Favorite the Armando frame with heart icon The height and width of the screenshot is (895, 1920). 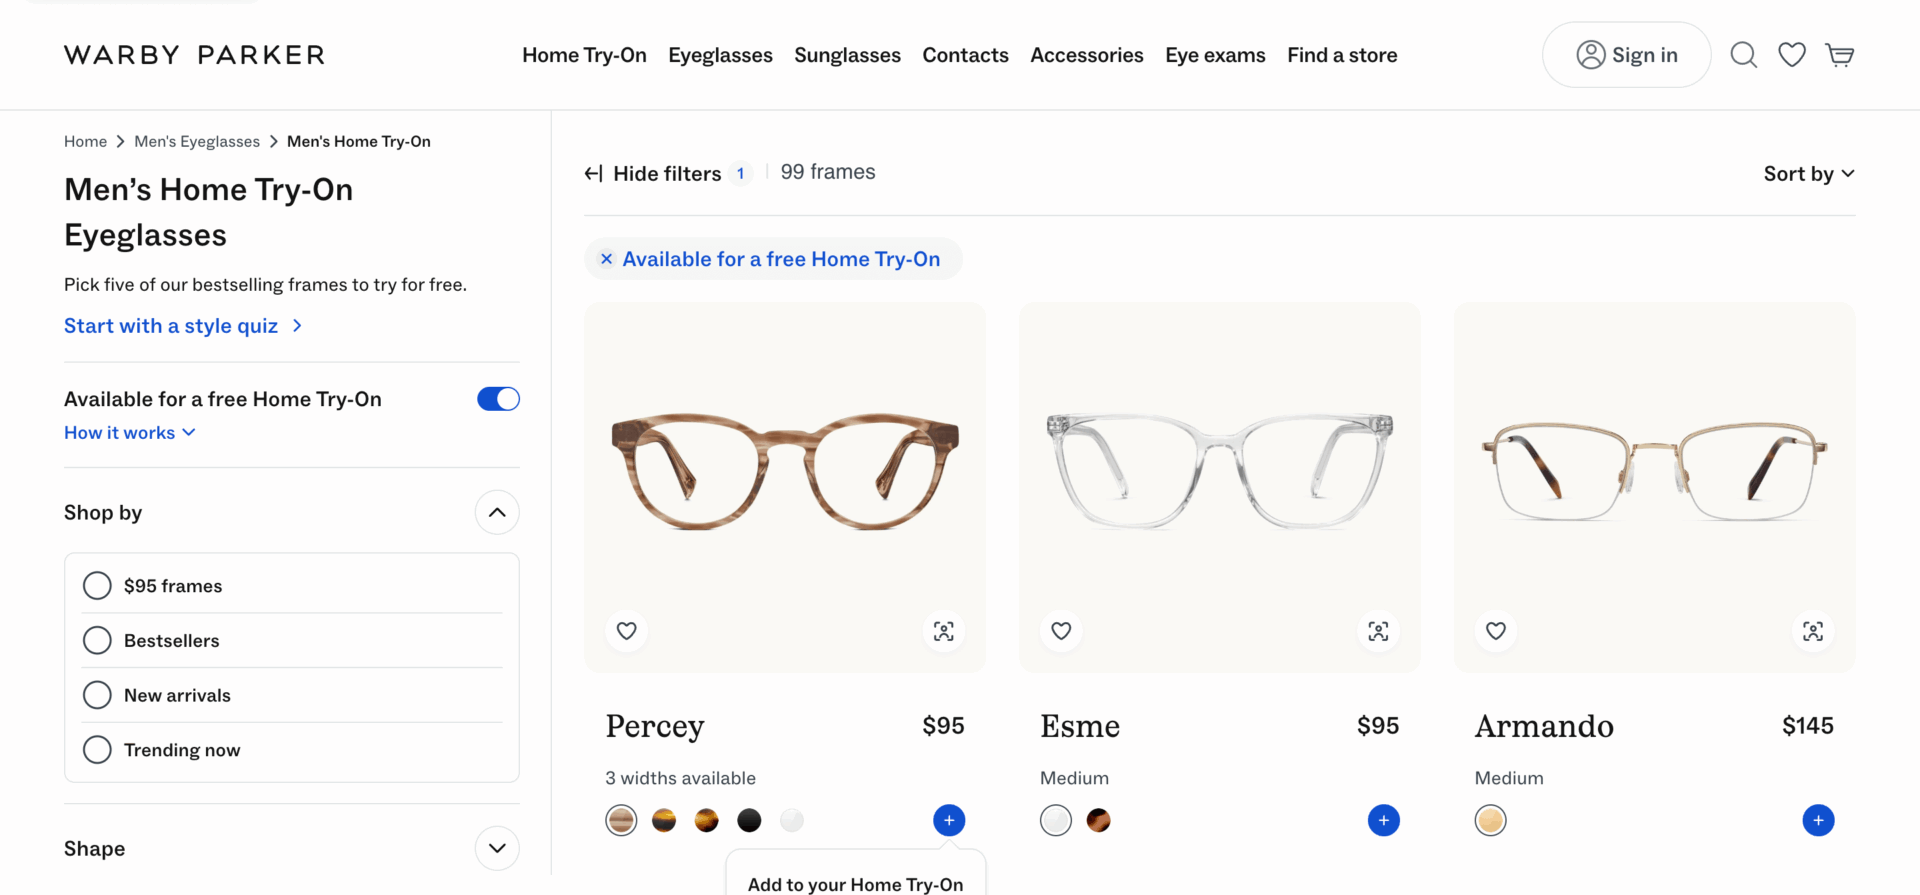pos(1496,631)
